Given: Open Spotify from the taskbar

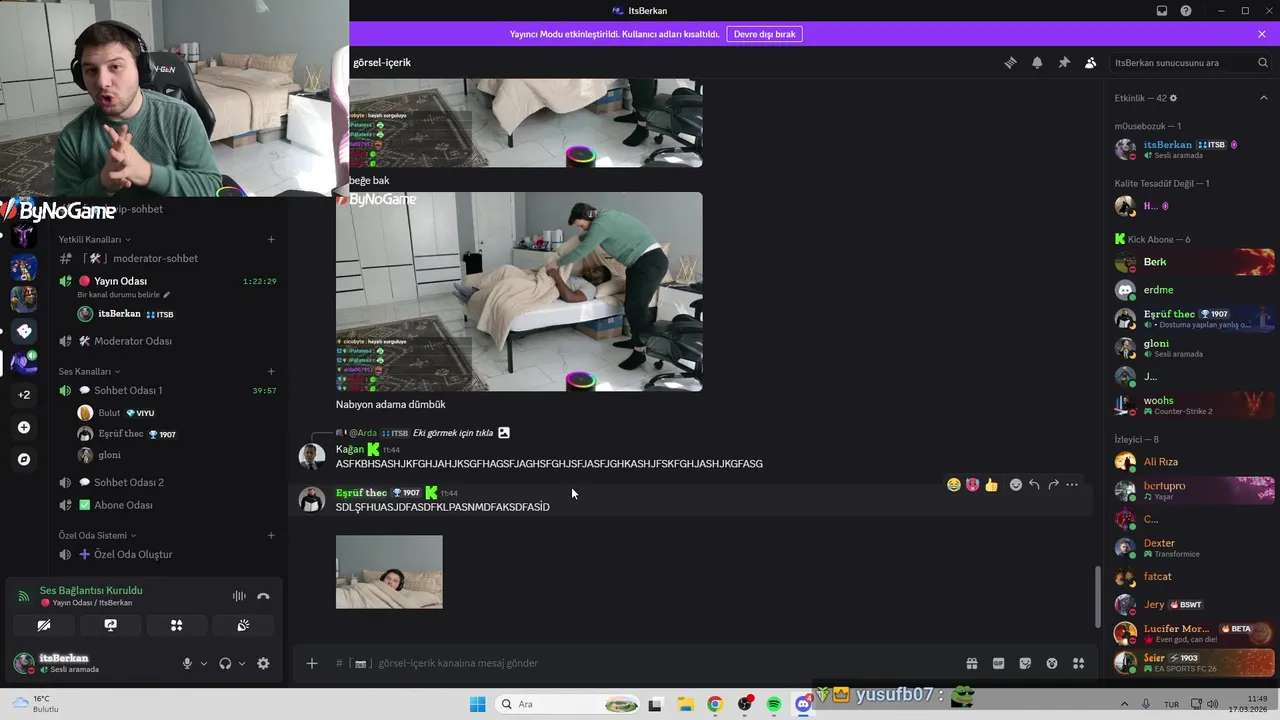Looking at the screenshot, I should coord(774,704).
